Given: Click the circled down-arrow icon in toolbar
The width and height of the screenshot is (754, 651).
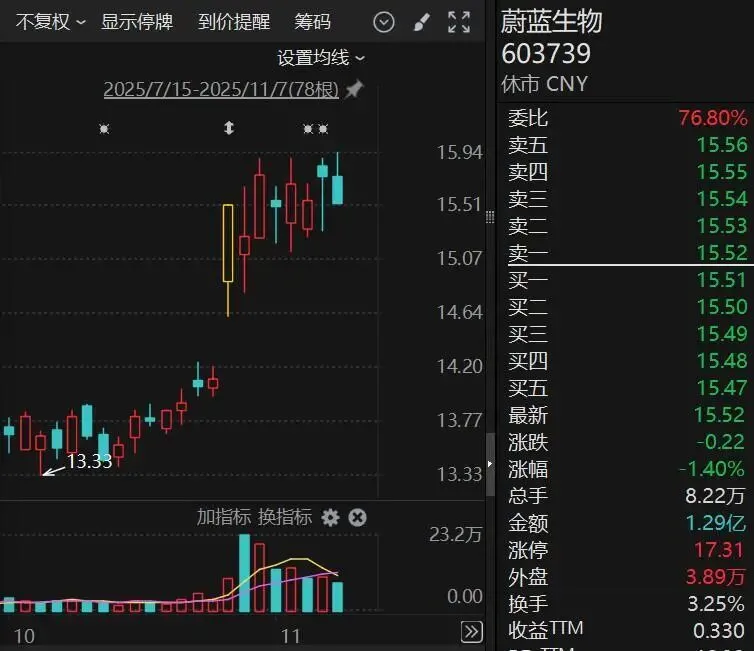Looking at the screenshot, I should pos(383,22).
